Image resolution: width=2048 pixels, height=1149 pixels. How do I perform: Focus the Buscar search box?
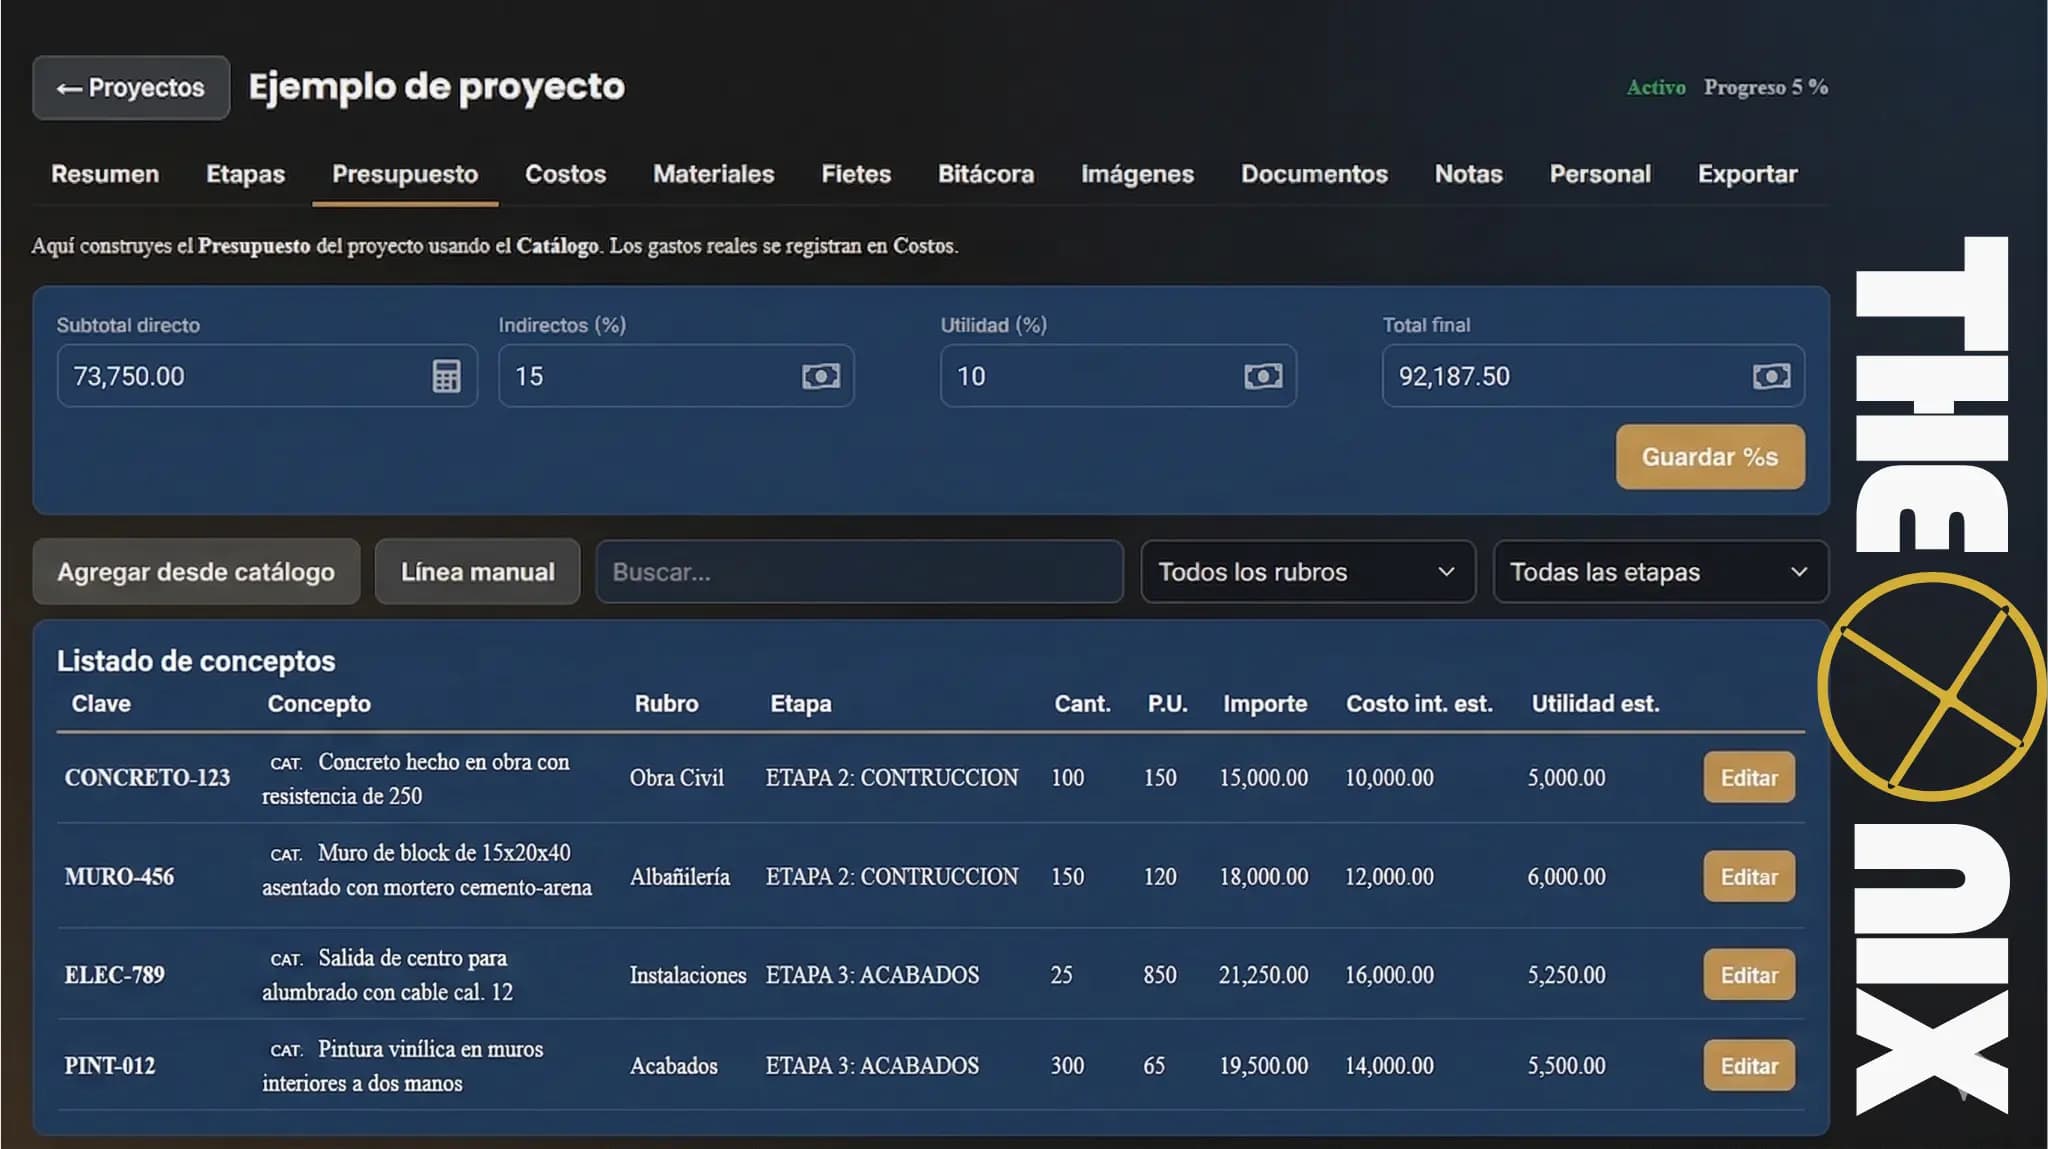coord(859,572)
